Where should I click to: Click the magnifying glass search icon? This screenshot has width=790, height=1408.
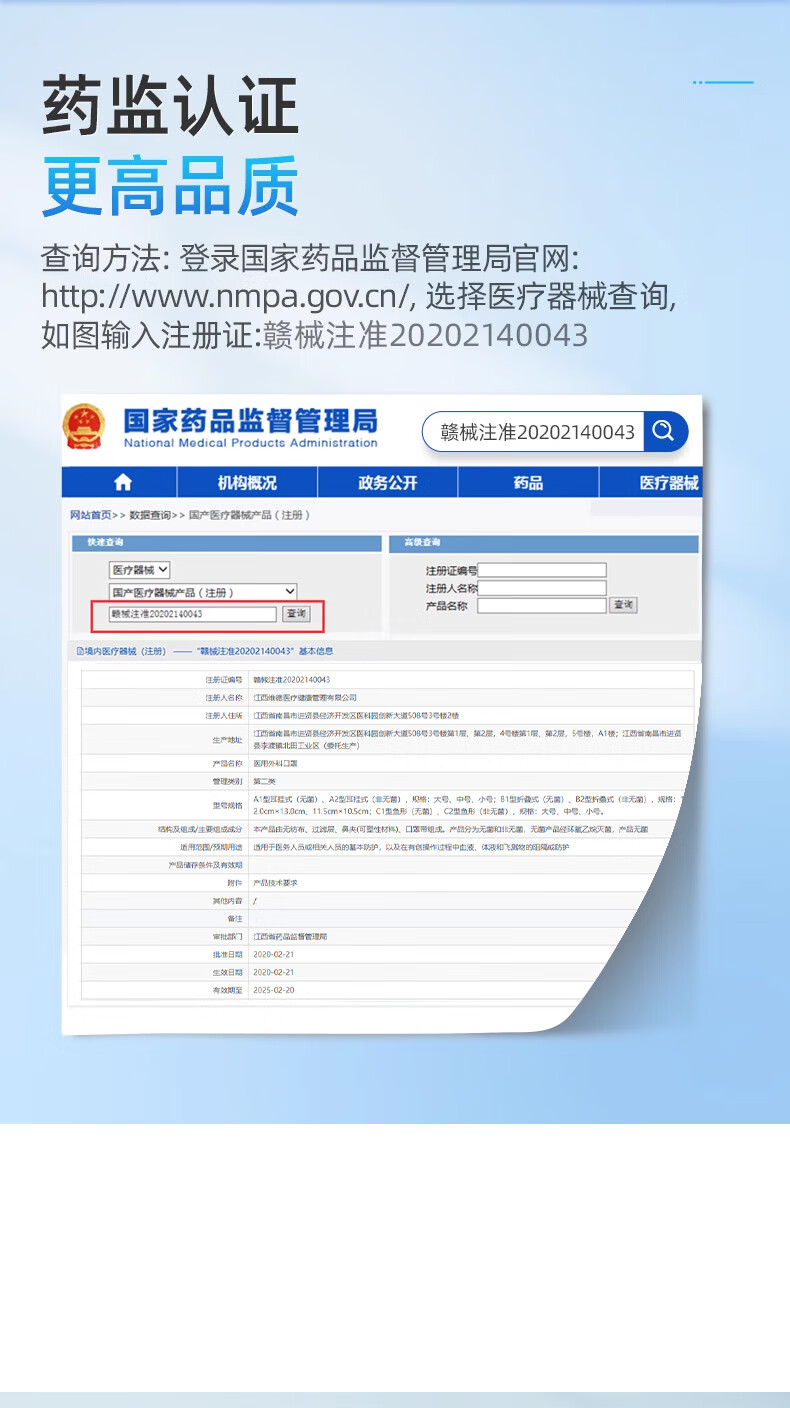click(x=664, y=432)
